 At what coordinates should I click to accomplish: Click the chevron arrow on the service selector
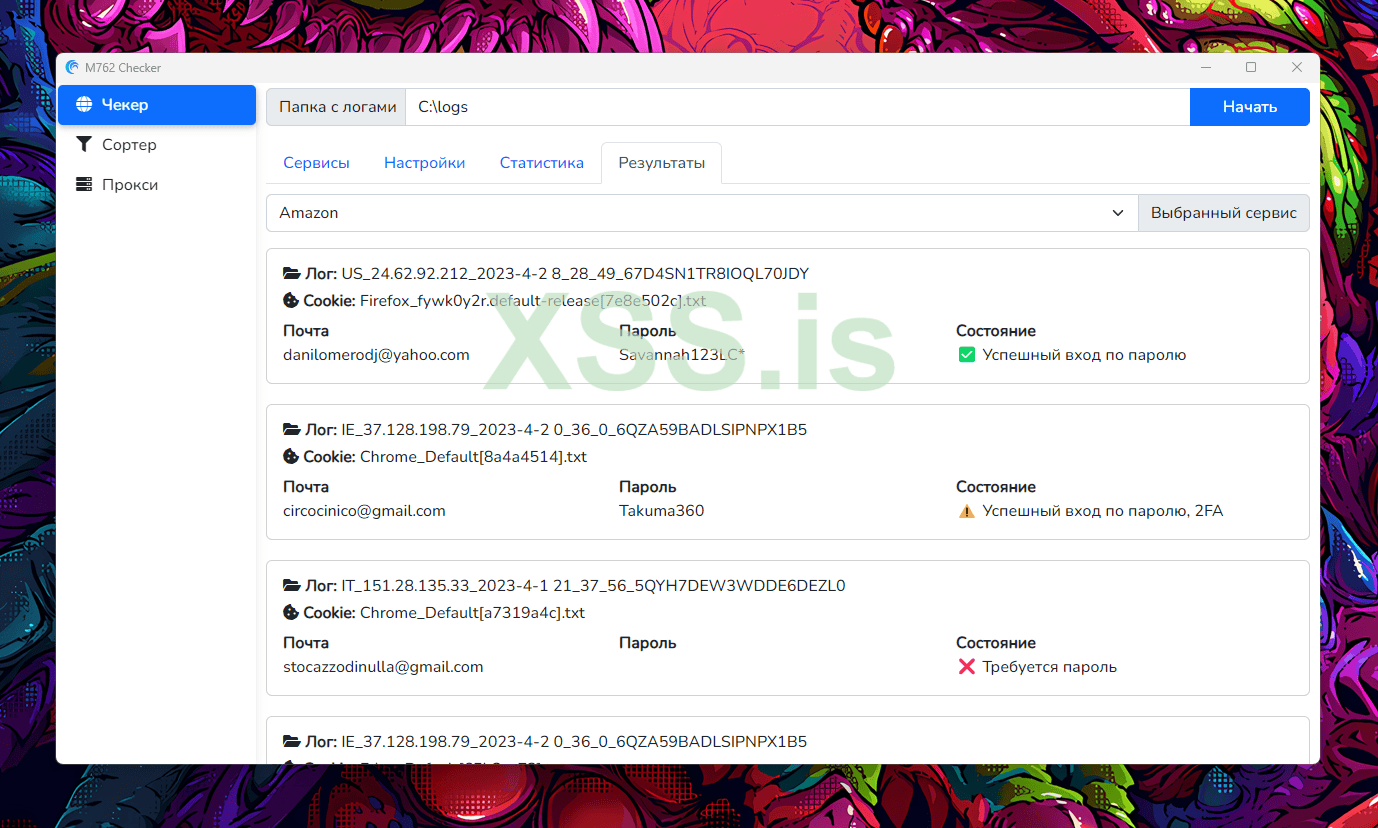coord(1117,212)
